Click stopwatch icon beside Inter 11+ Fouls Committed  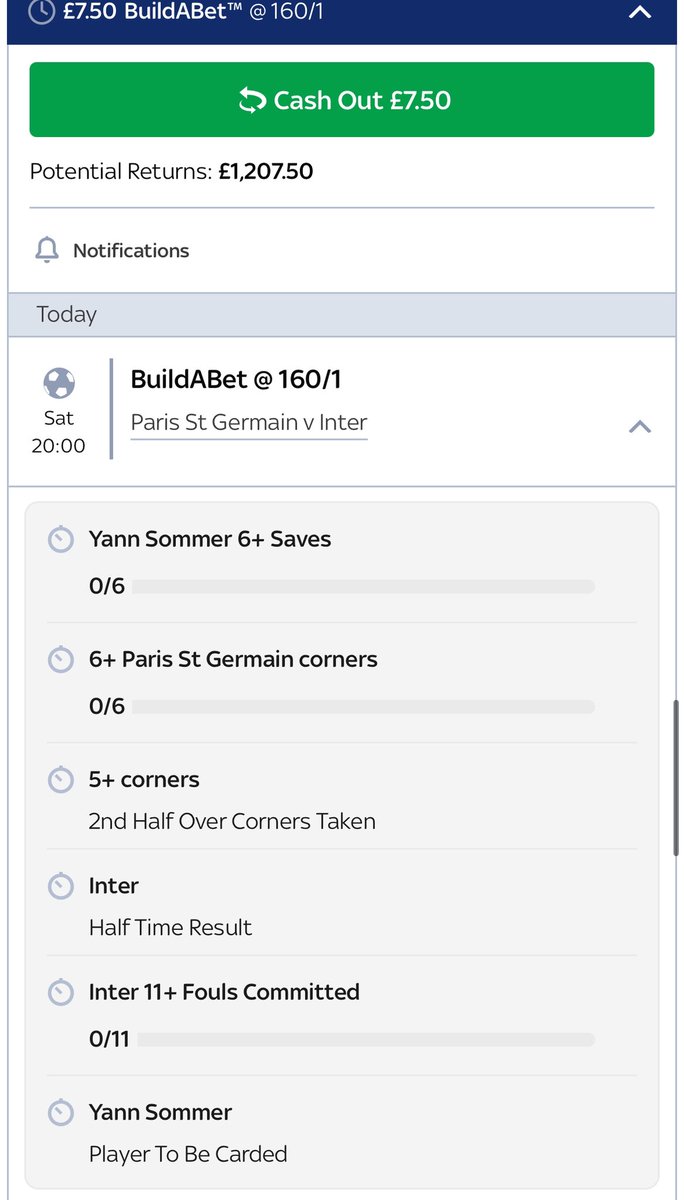(x=61, y=992)
